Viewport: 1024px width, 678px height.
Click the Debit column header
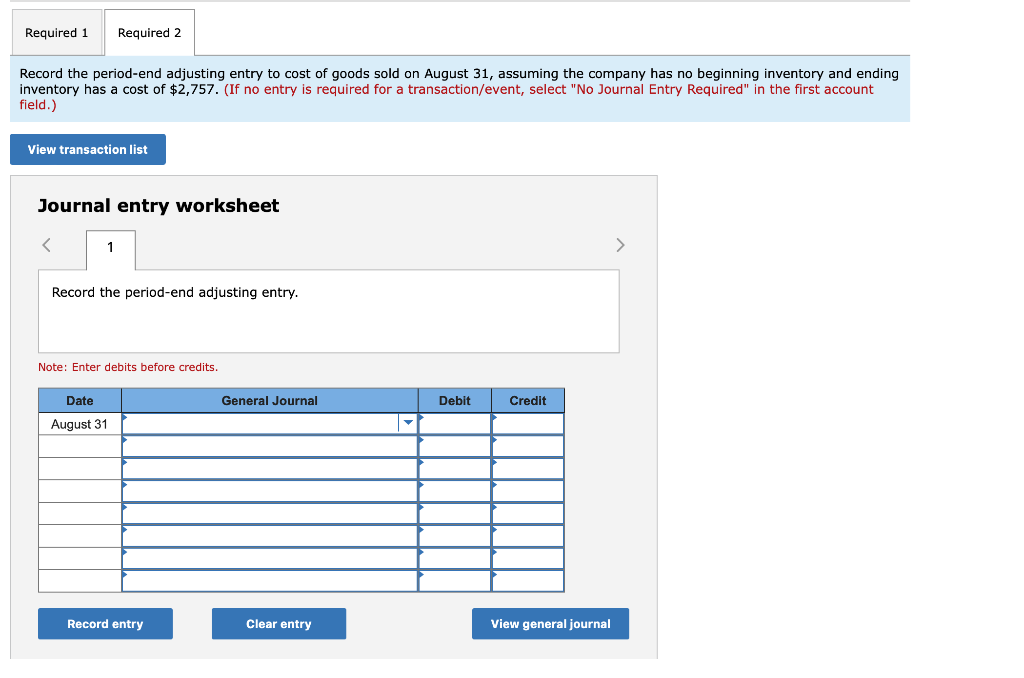(455, 400)
